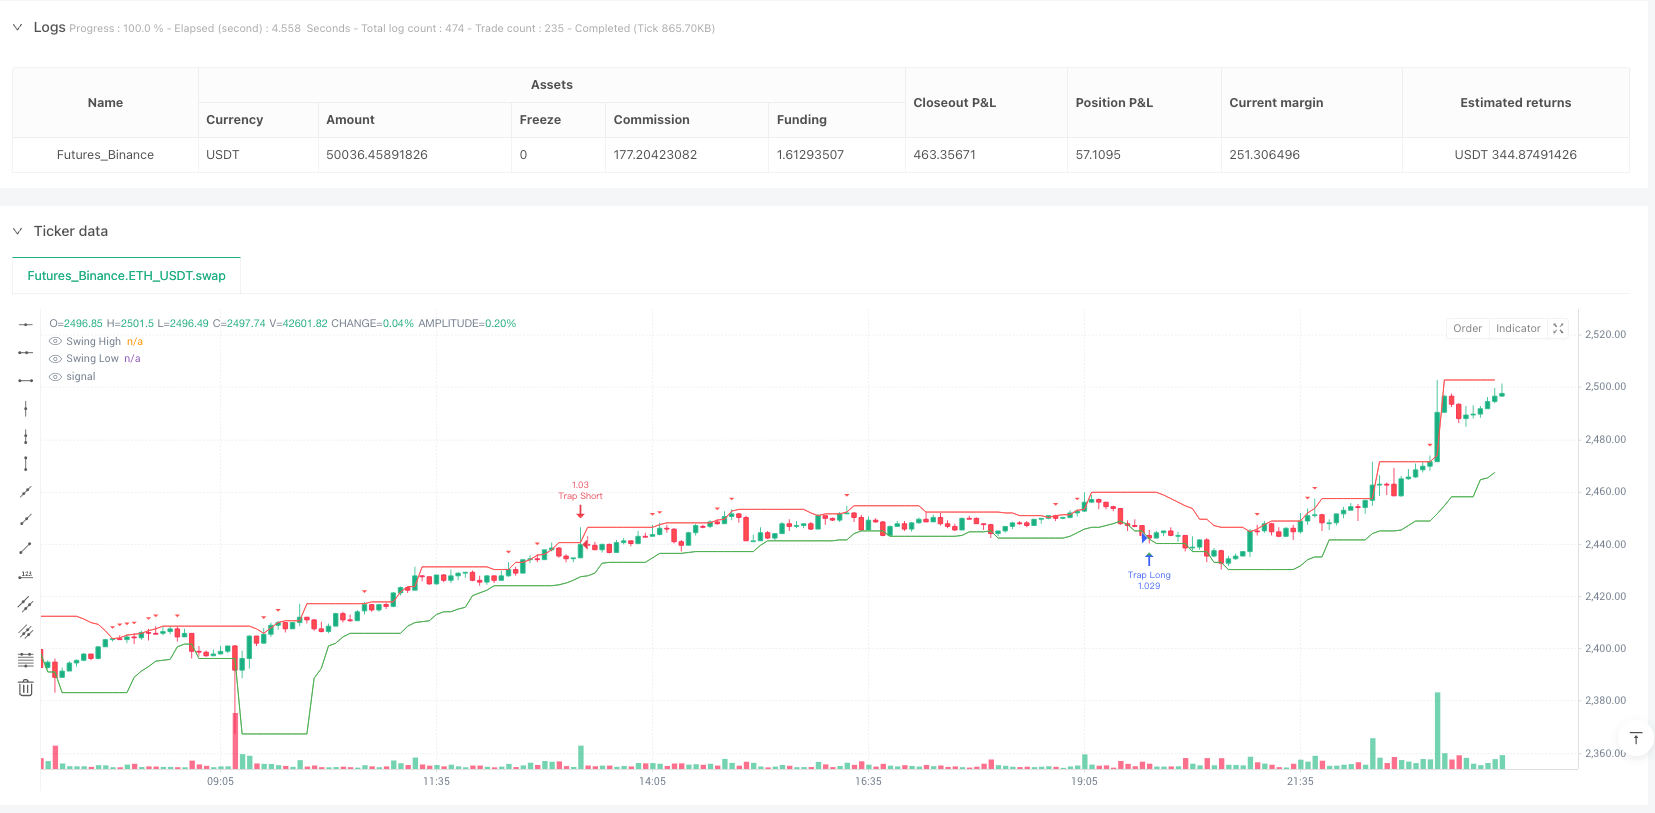The height and width of the screenshot is (813, 1655).
Task: Click the fullscreen chart icon
Action: pos(1558,328)
